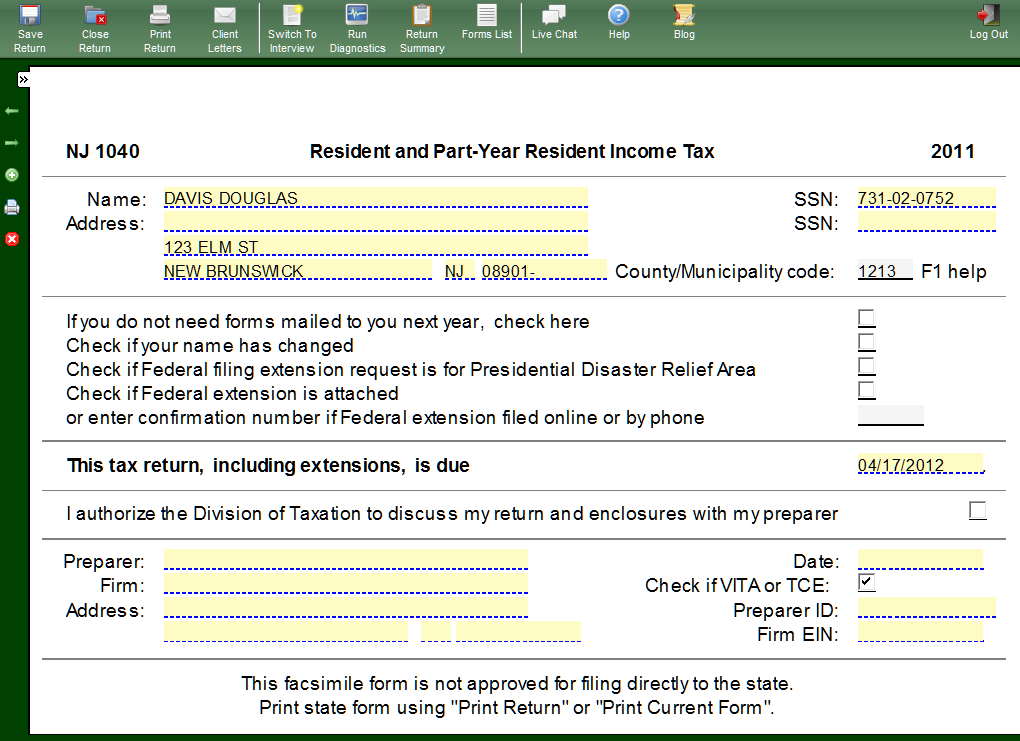The width and height of the screenshot is (1020, 741).
Task: Start a Live Chat session
Action: pyautogui.click(x=554, y=22)
